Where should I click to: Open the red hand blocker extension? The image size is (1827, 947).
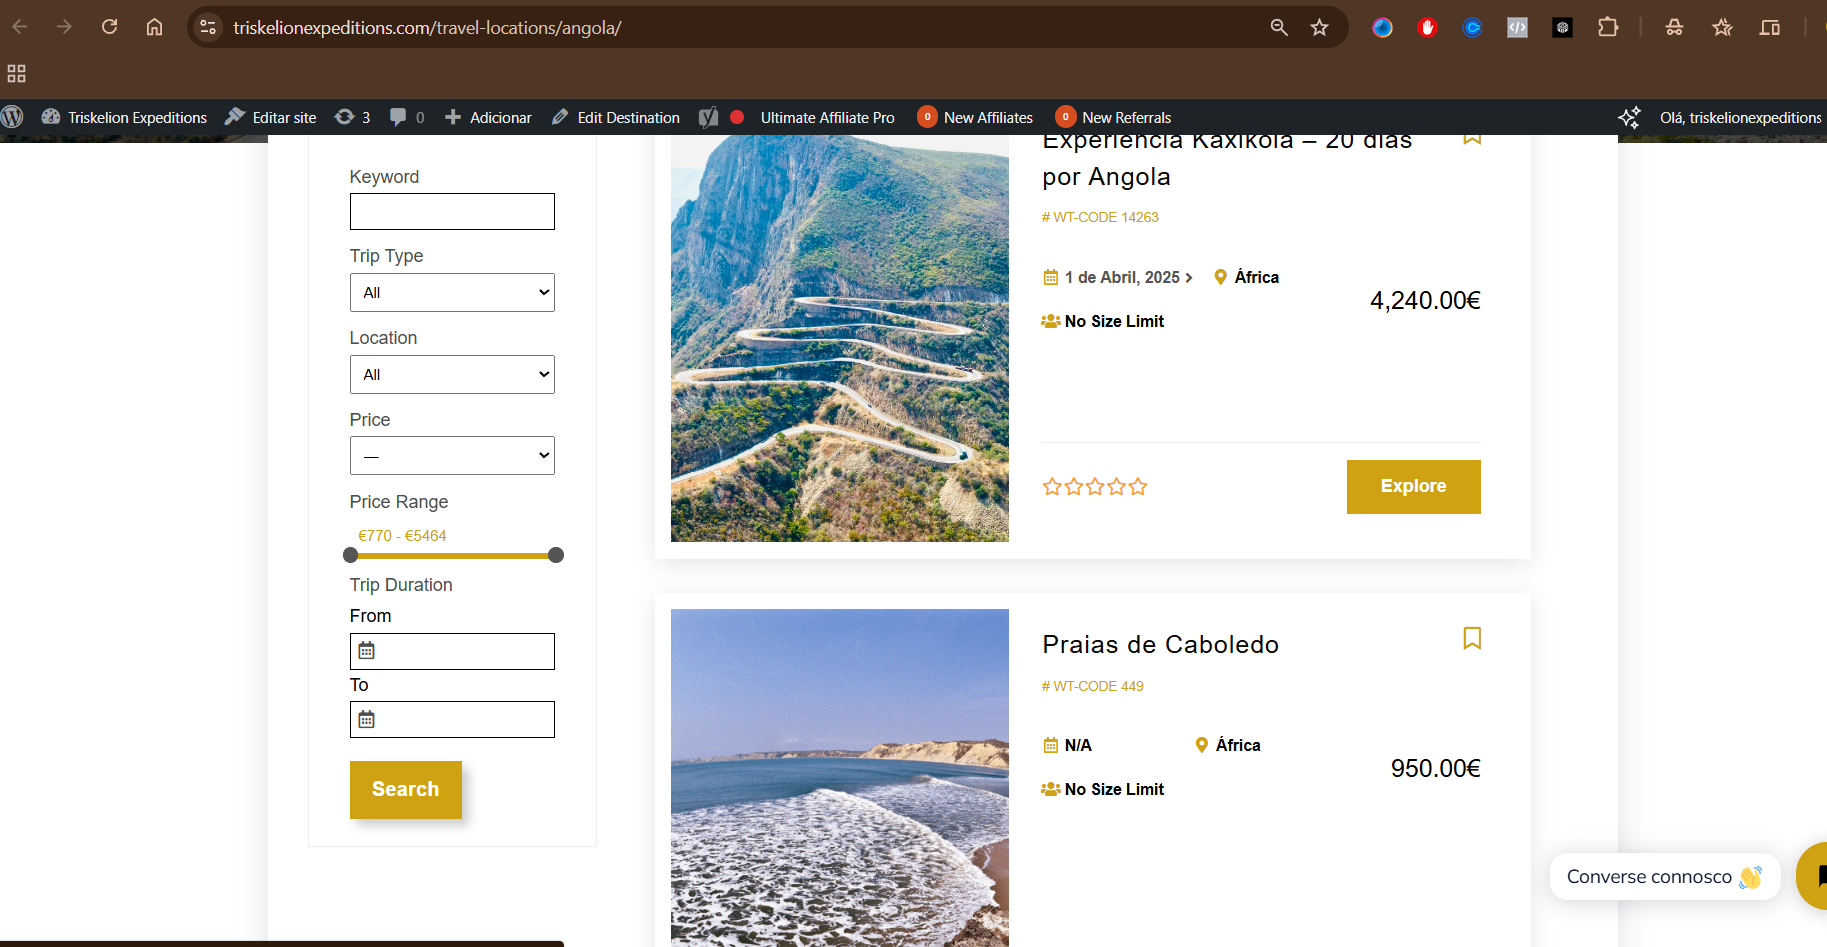pos(1427,27)
